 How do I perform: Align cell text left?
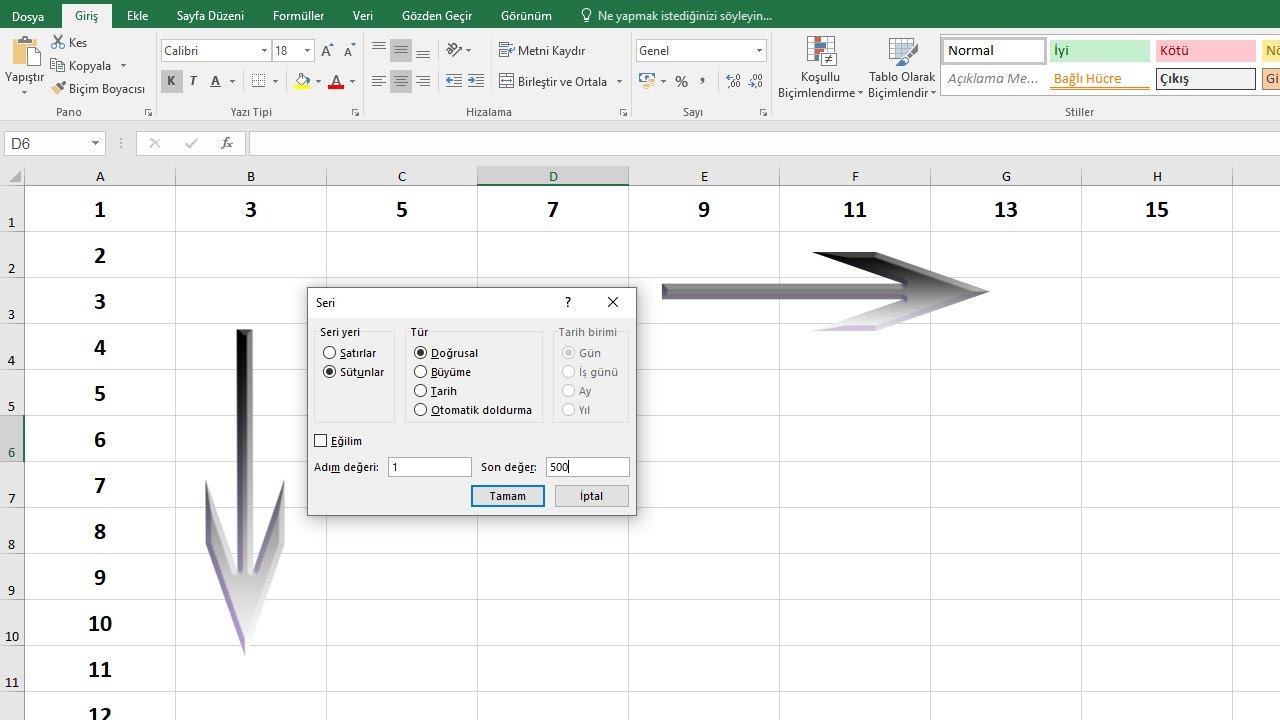click(x=379, y=82)
